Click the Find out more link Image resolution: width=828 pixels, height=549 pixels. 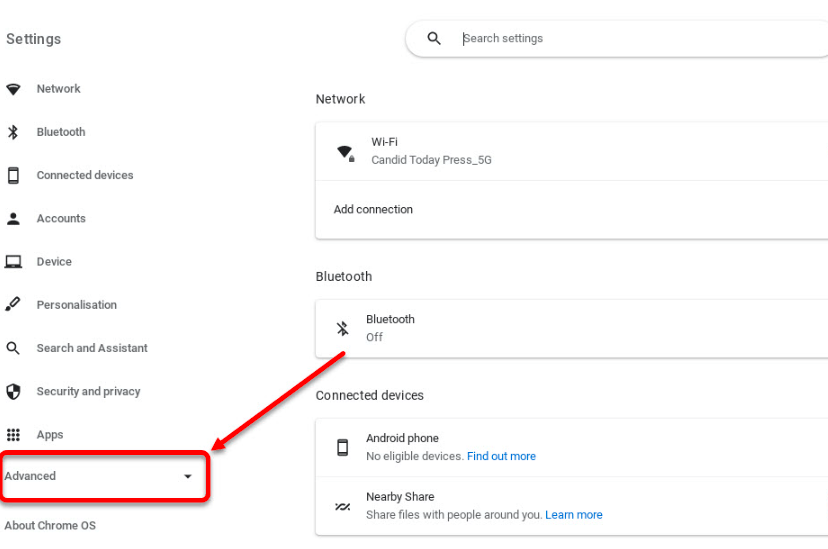(x=501, y=456)
